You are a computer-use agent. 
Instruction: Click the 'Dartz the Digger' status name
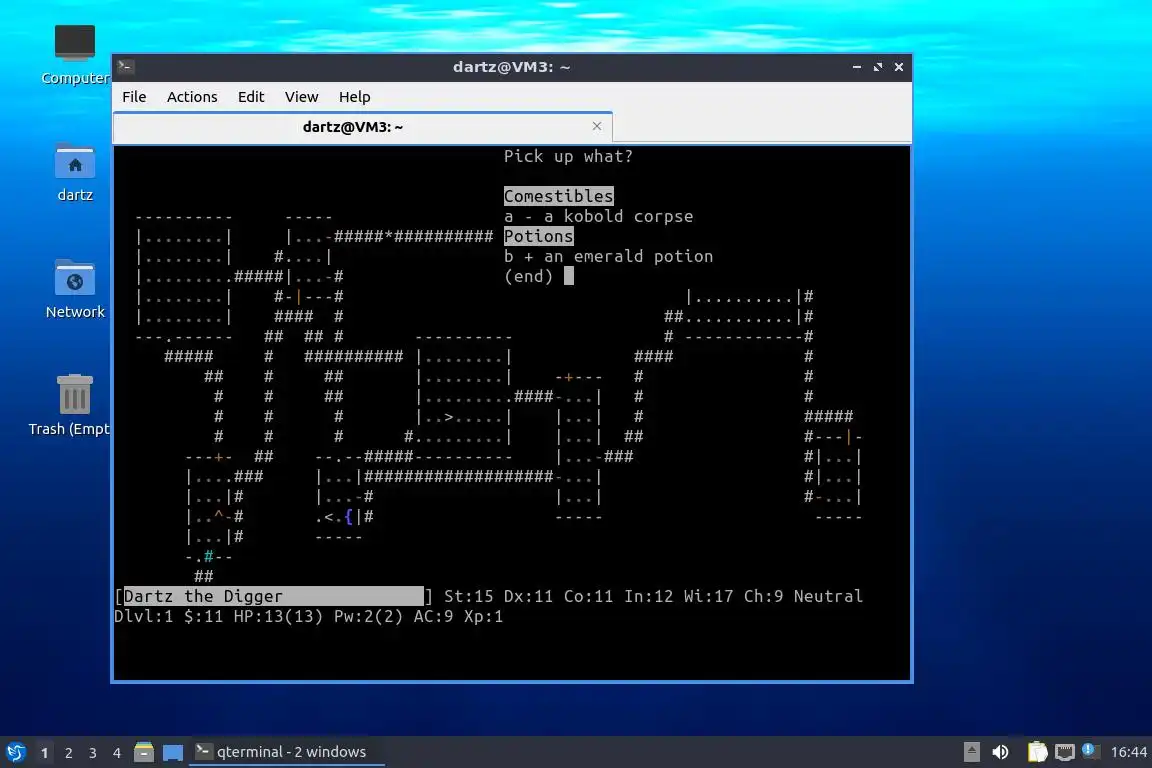point(203,596)
